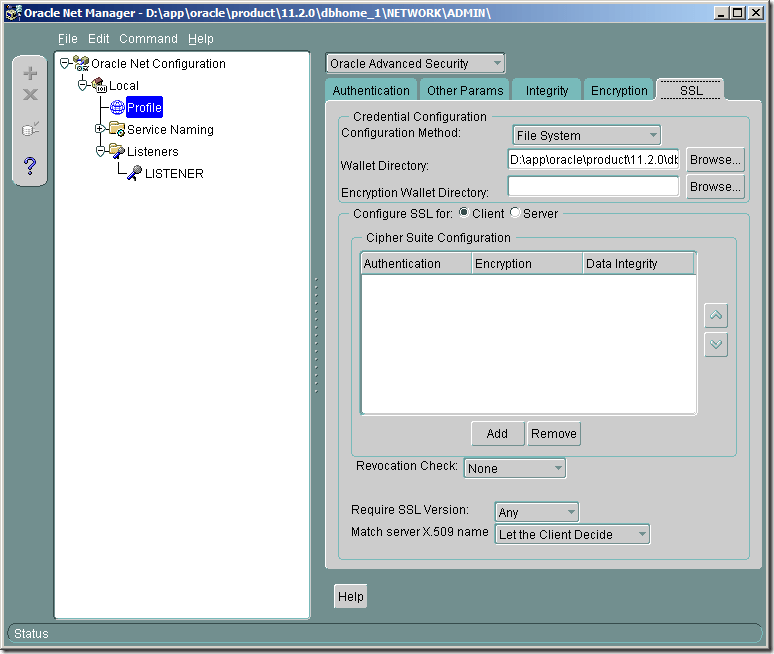Click the move cipher suite up arrow
This screenshot has height=654, width=774.
click(716, 315)
